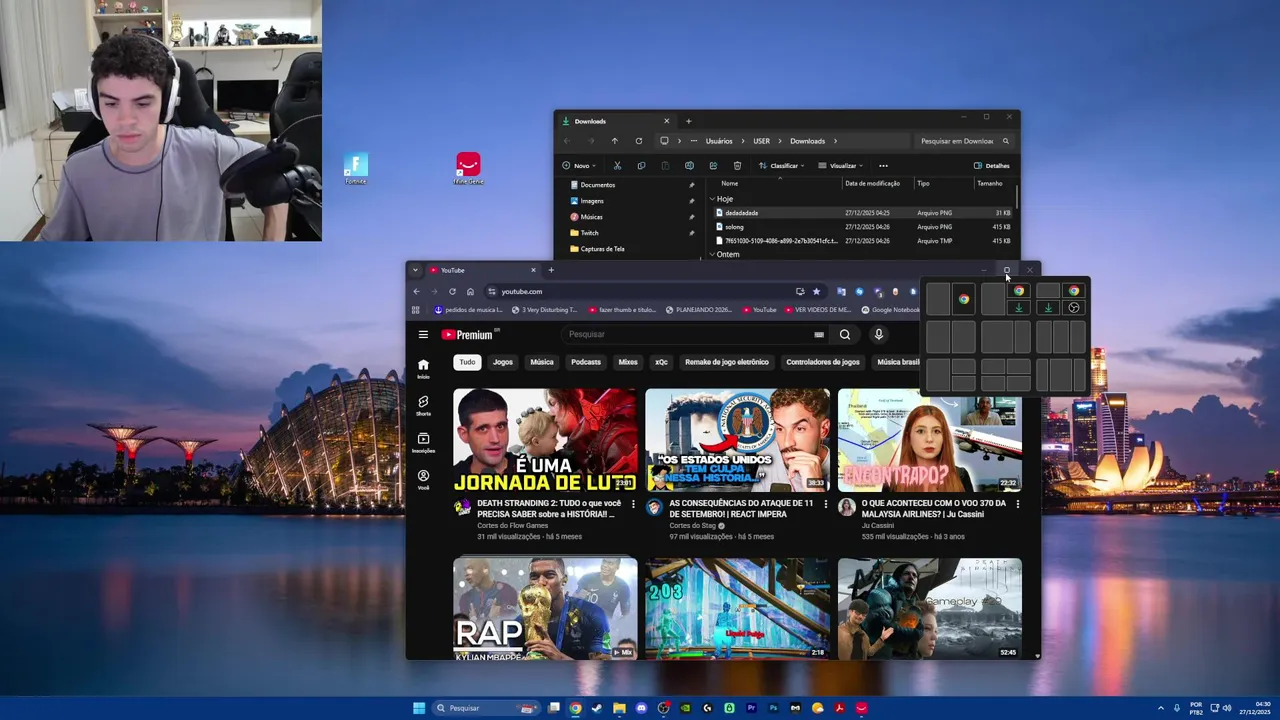Open the Malaysia Airlines voo 370 thumbnail
Image resolution: width=1280 pixels, height=720 pixels.
tap(930, 440)
